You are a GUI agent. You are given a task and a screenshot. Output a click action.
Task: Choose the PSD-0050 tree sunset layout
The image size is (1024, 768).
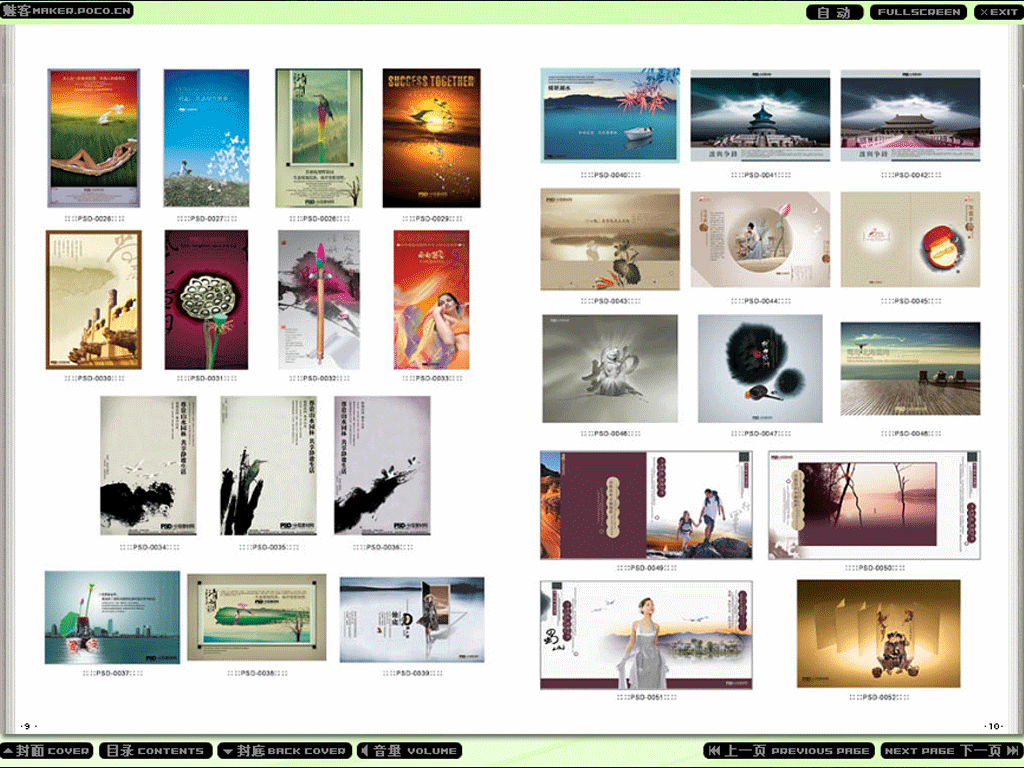pos(874,505)
